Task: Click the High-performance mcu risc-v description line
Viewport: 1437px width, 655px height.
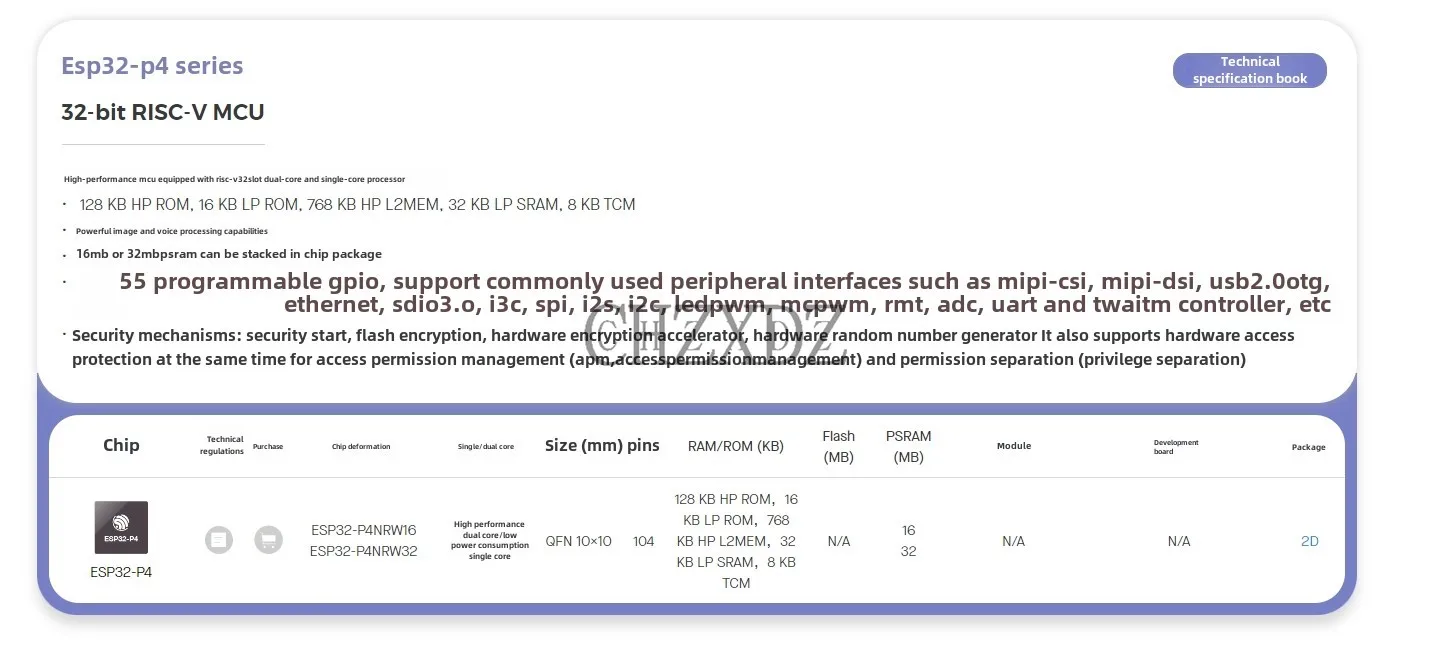Action: tap(234, 179)
